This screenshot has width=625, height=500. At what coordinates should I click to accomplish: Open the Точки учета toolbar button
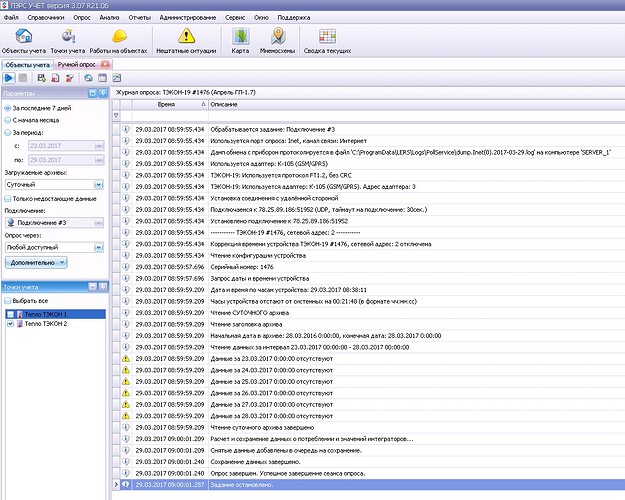[x=68, y=41]
